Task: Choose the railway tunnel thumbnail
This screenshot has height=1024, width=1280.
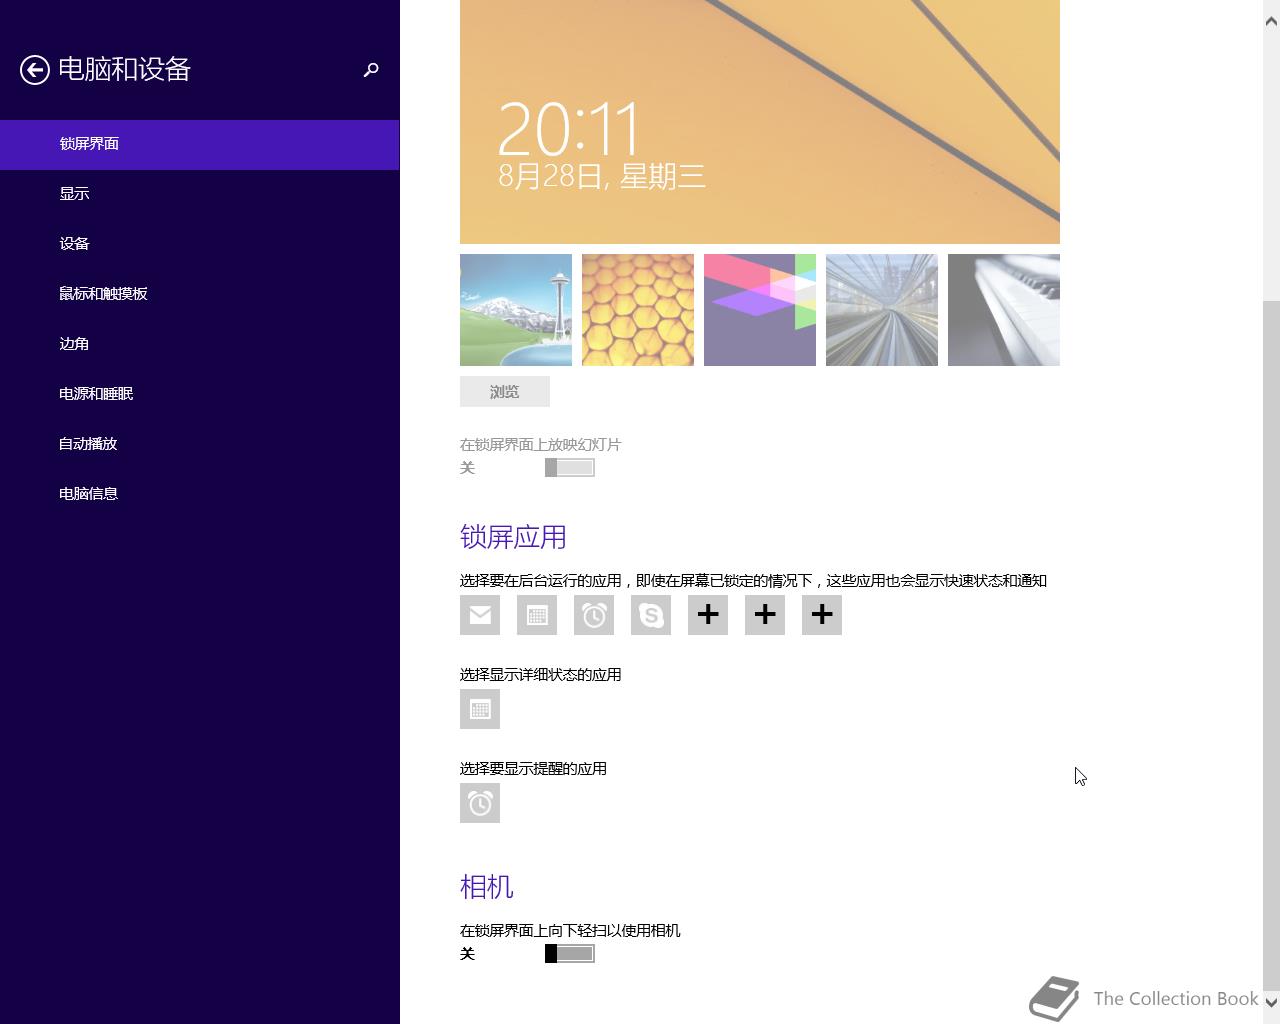Action: [x=882, y=310]
